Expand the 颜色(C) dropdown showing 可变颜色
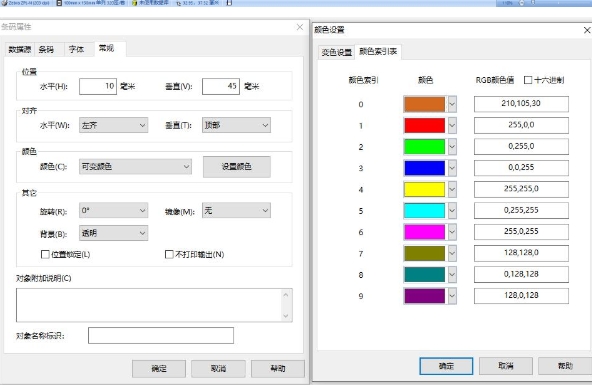 [x=135, y=166]
